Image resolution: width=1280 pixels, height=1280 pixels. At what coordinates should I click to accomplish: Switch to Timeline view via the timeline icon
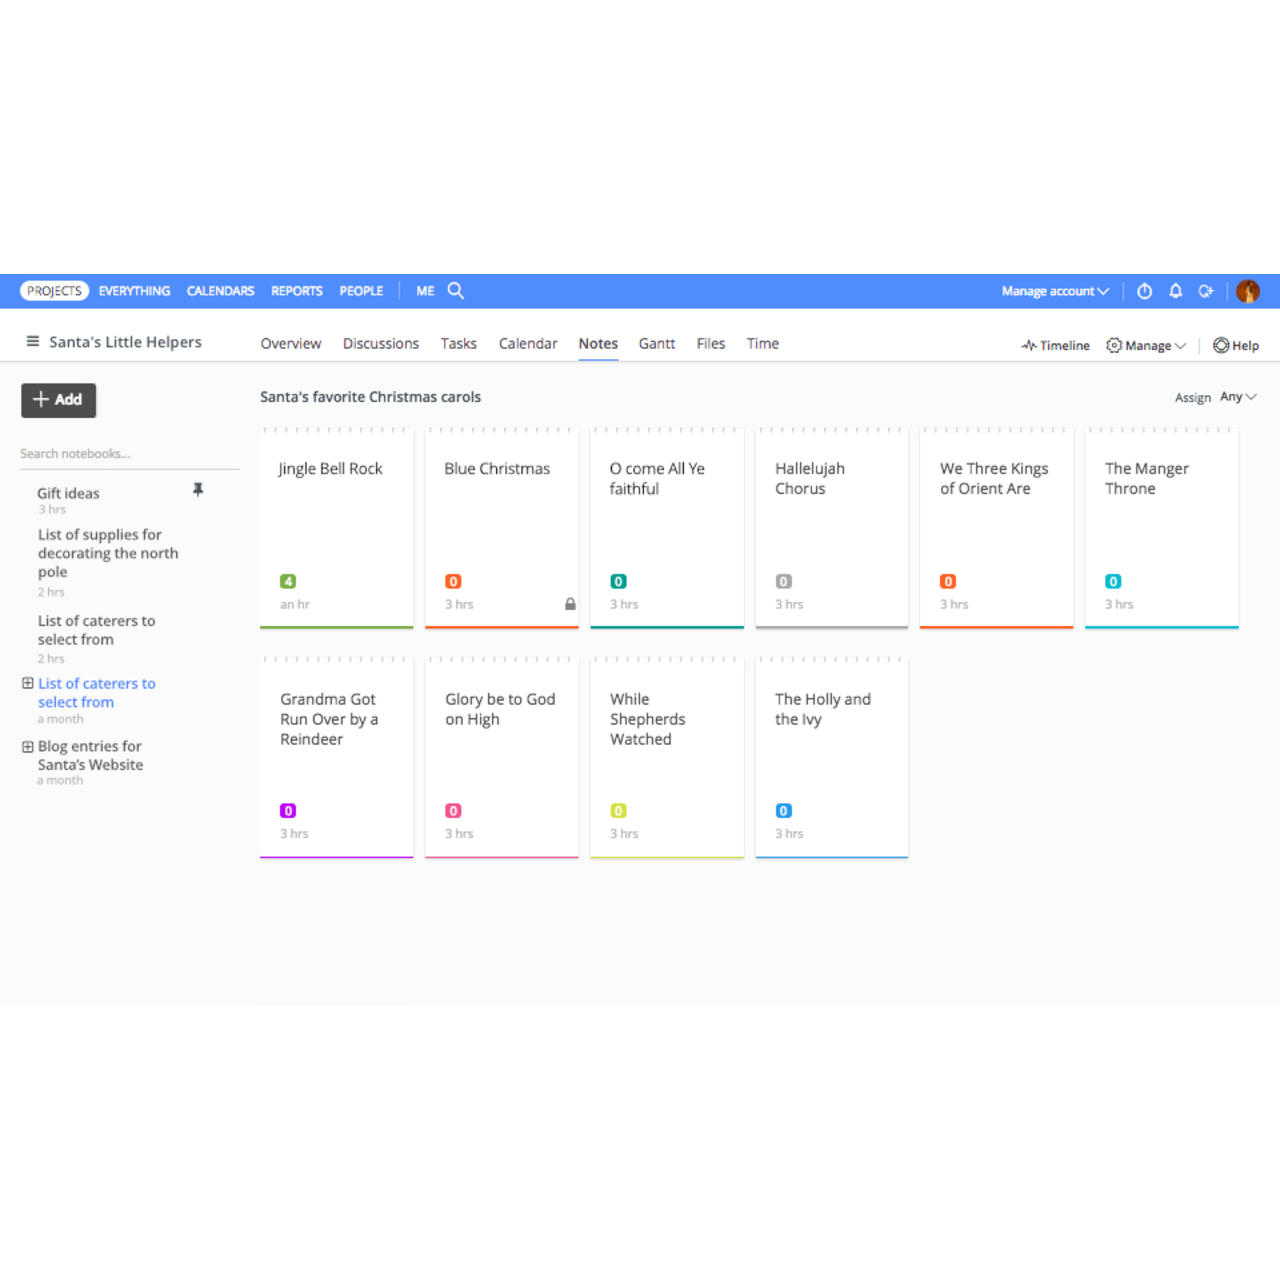[1030, 345]
